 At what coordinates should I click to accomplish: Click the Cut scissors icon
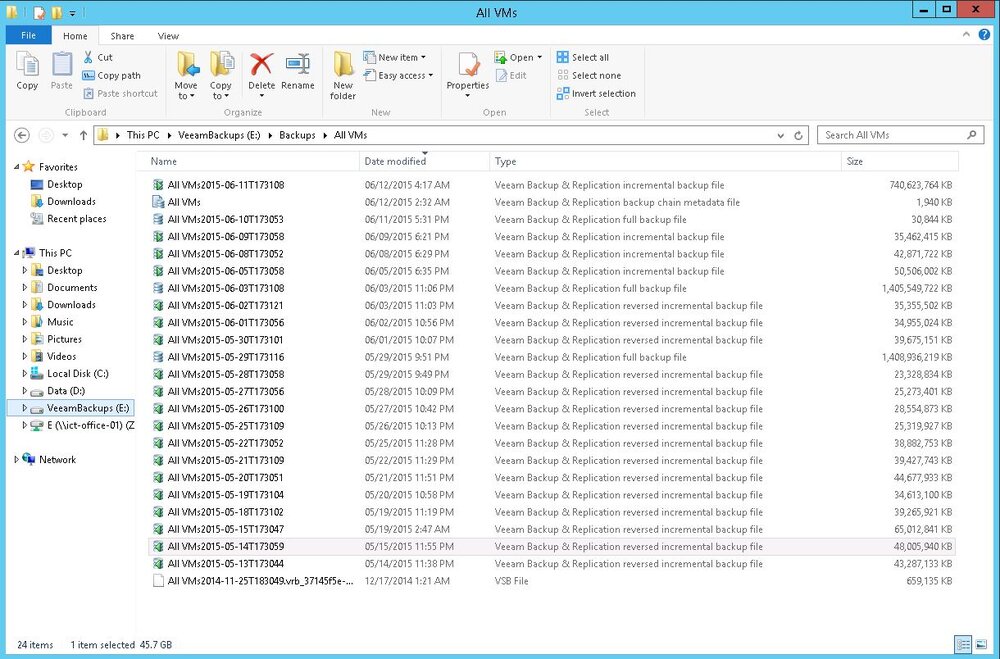coord(88,57)
